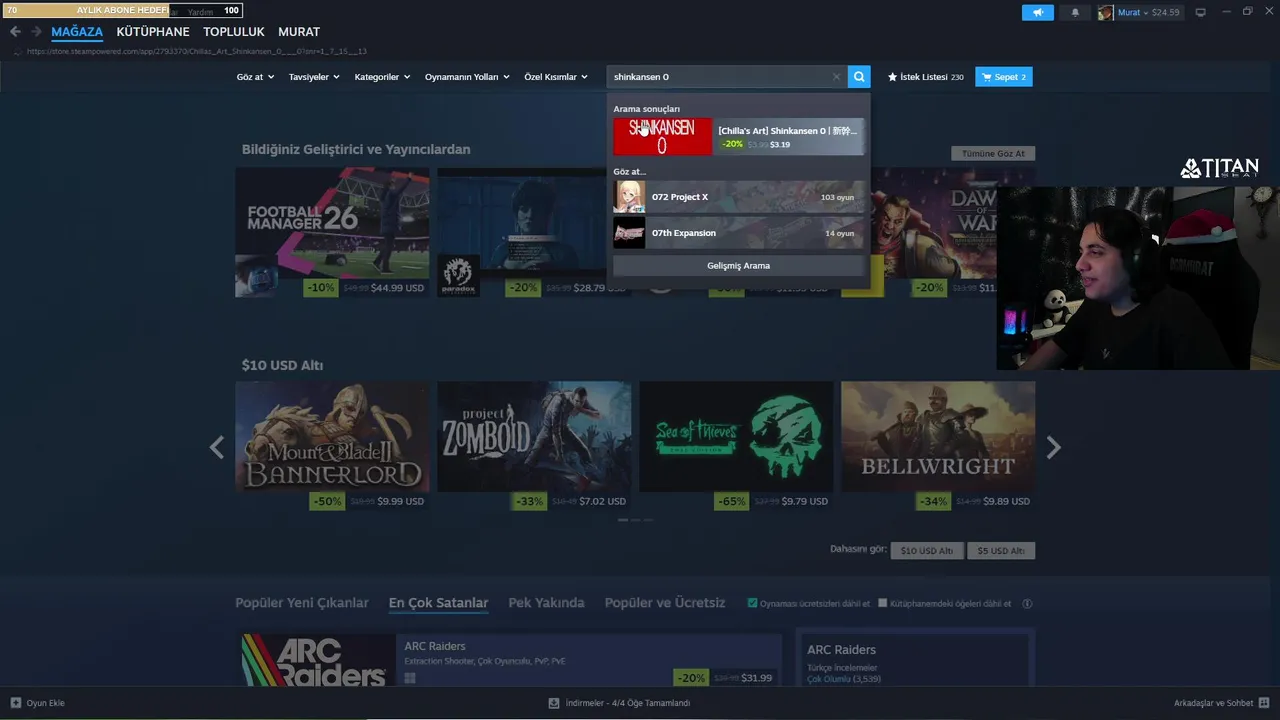This screenshot has width=1280, height=720.
Task: Click the $5 USD Altı button
Action: click(x=1001, y=551)
